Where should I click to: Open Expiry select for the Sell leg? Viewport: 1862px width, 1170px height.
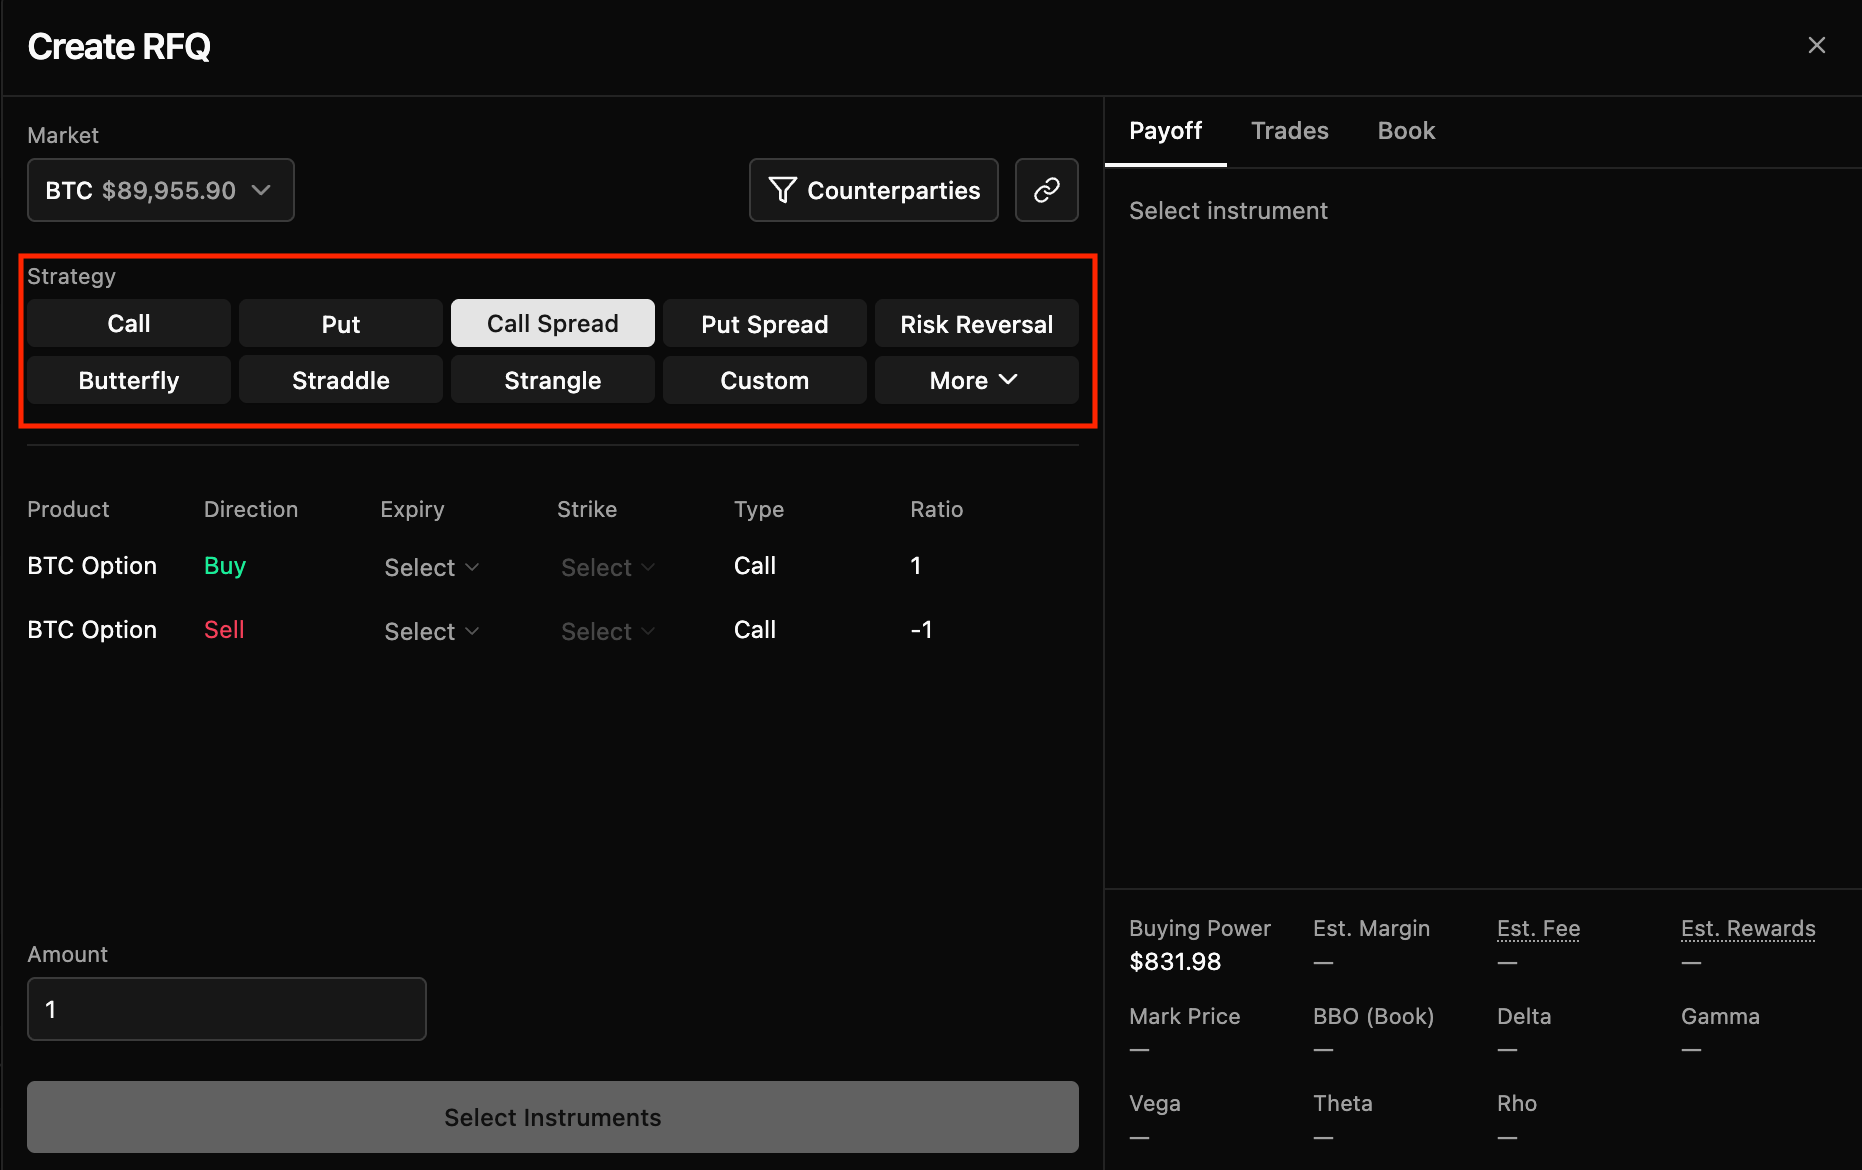tap(431, 631)
